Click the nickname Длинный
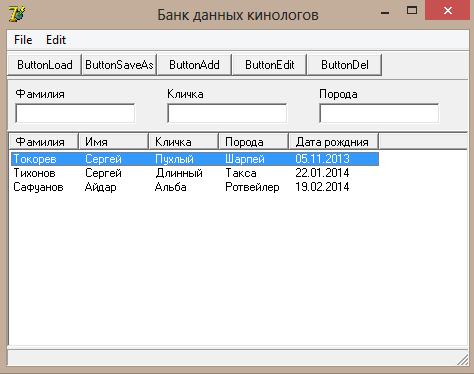The height and width of the screenshot is (374, 474). coord(179,173)
